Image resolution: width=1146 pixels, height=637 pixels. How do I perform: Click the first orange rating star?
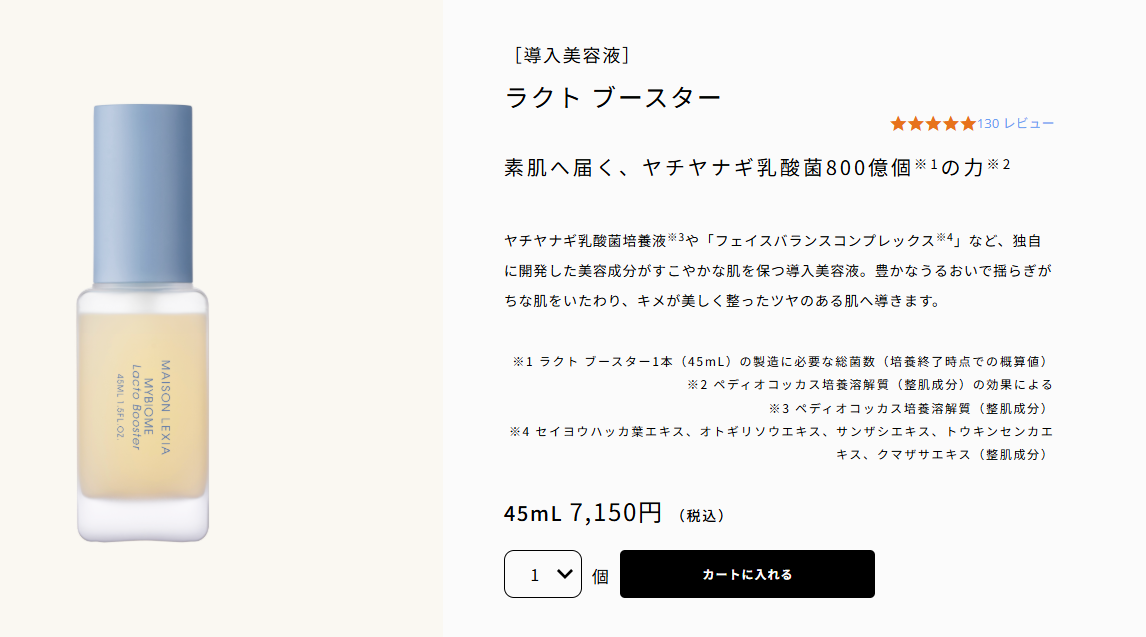point(897,124)
